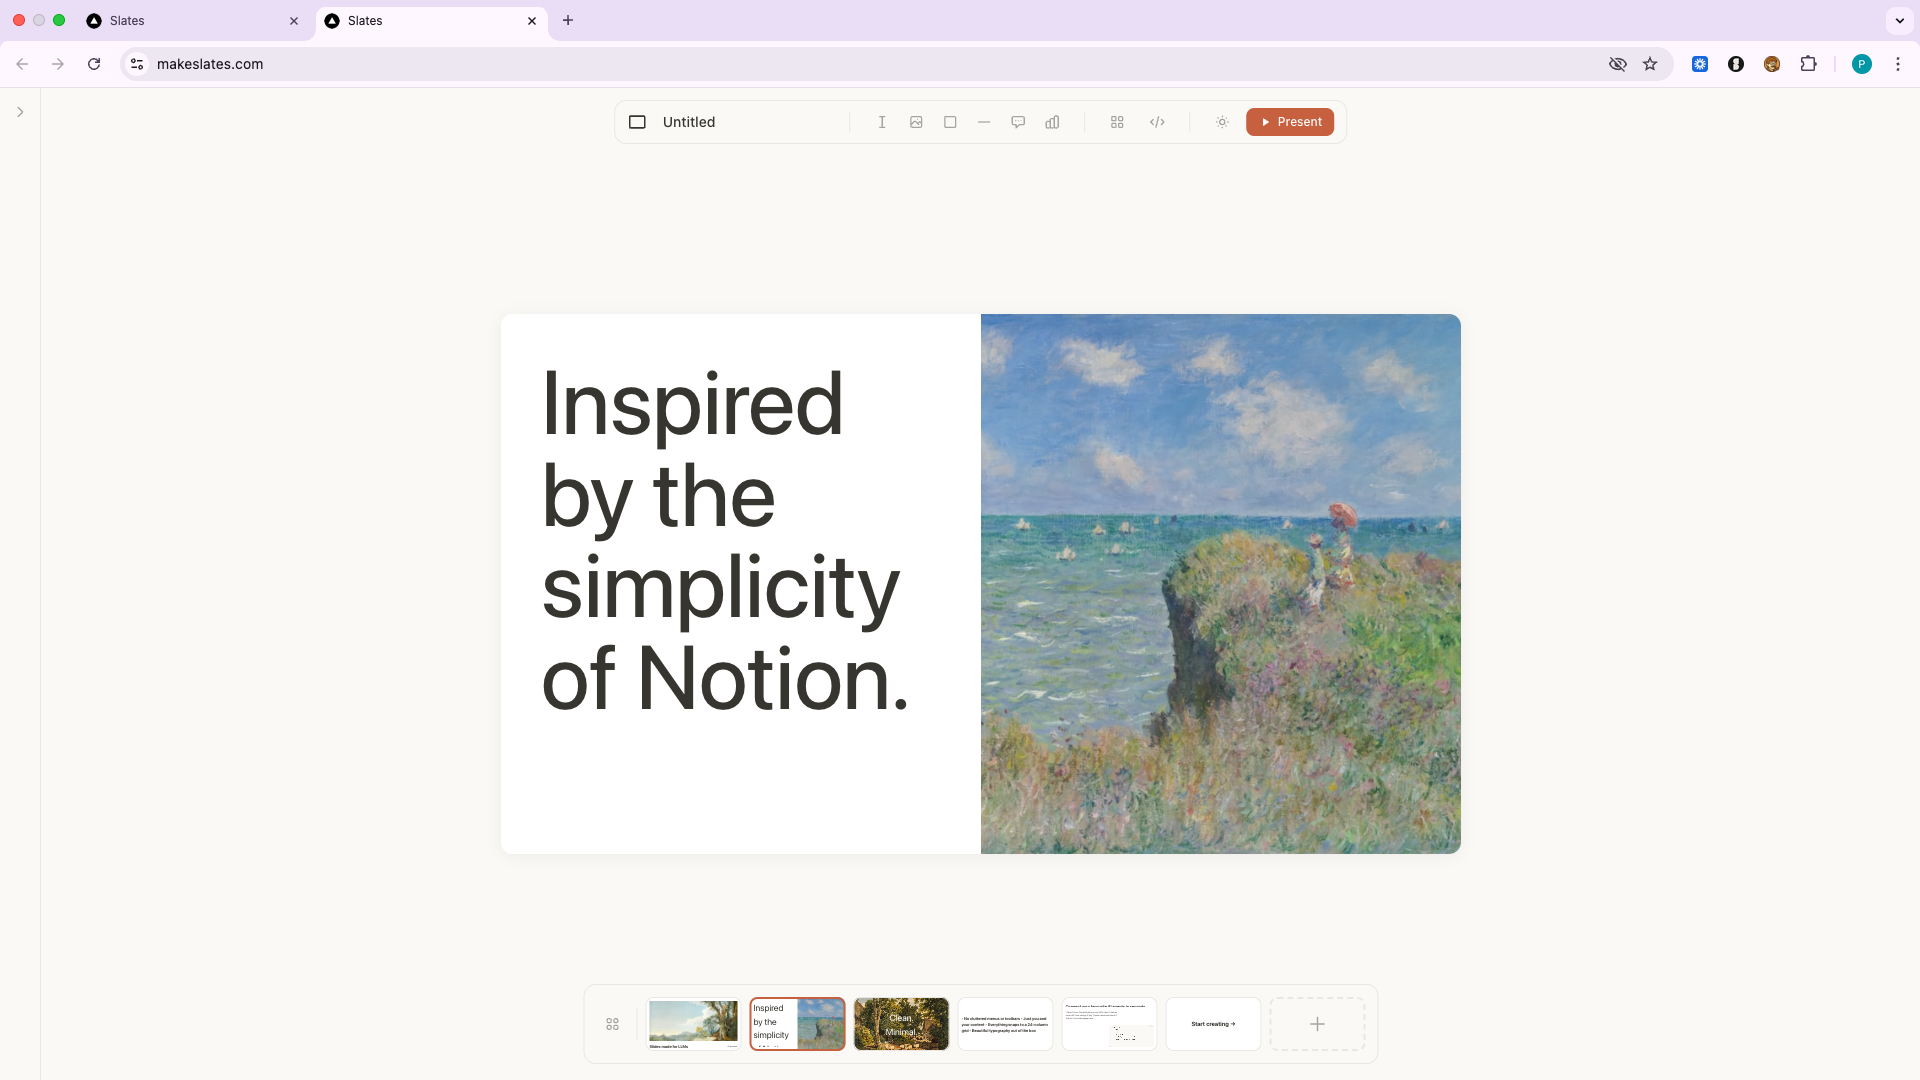This screenshot has width=1920, height=1080.
Task: Select the text tool icon
Action: [x=882, y=122]
